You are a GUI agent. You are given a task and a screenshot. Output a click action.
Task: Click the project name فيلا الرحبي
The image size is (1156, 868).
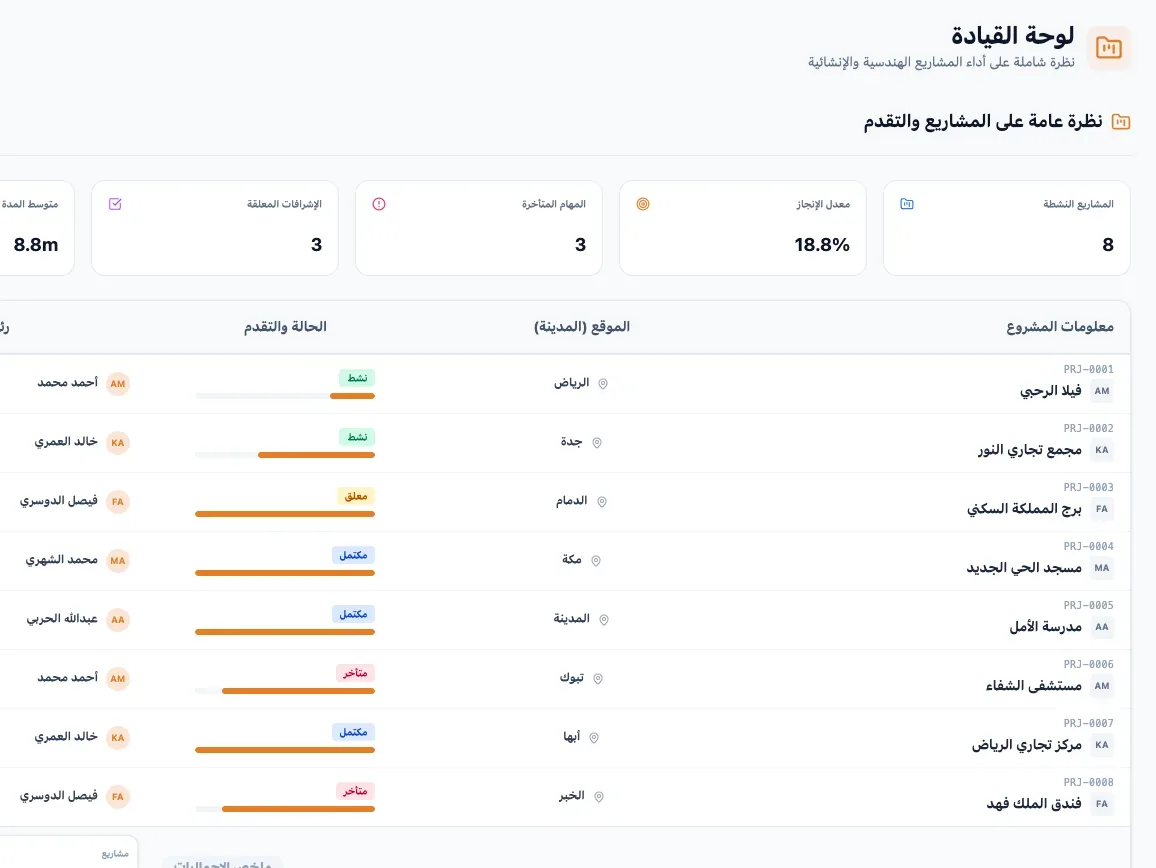(x=1051, y=391)
